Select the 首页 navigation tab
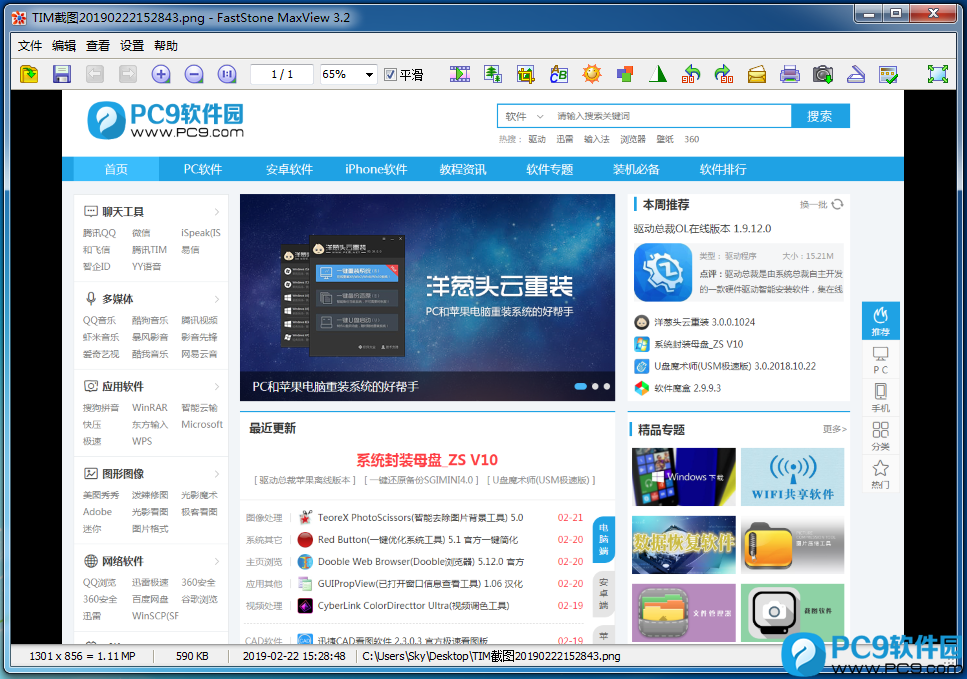The image size is (967, 679). pos(116,169)
